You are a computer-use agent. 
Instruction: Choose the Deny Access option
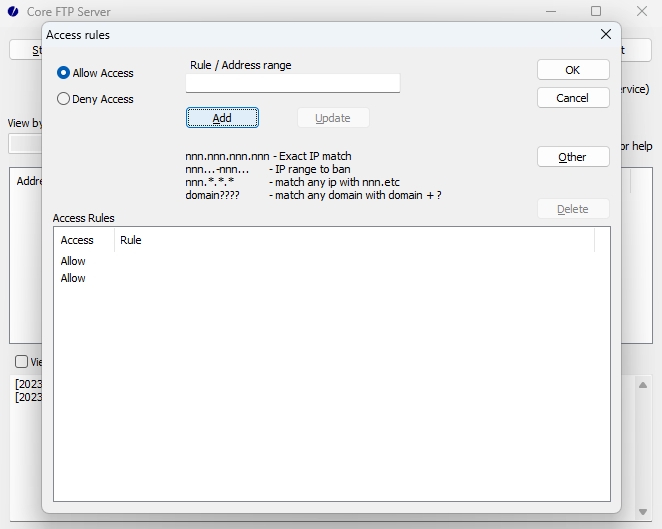tap(64, 99)
